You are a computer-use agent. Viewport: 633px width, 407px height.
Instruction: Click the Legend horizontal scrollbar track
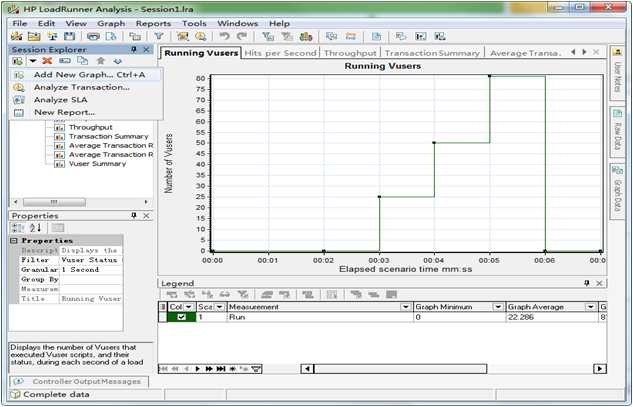[x=400, y=369]
